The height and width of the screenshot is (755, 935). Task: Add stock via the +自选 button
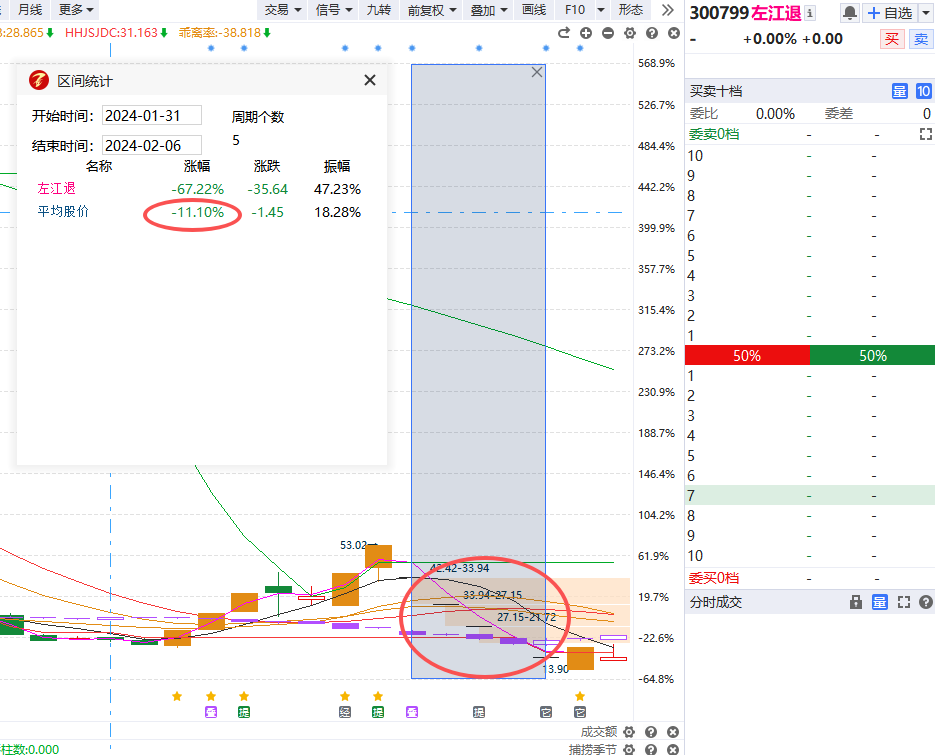pyautogui.click(x=890, y=13)
